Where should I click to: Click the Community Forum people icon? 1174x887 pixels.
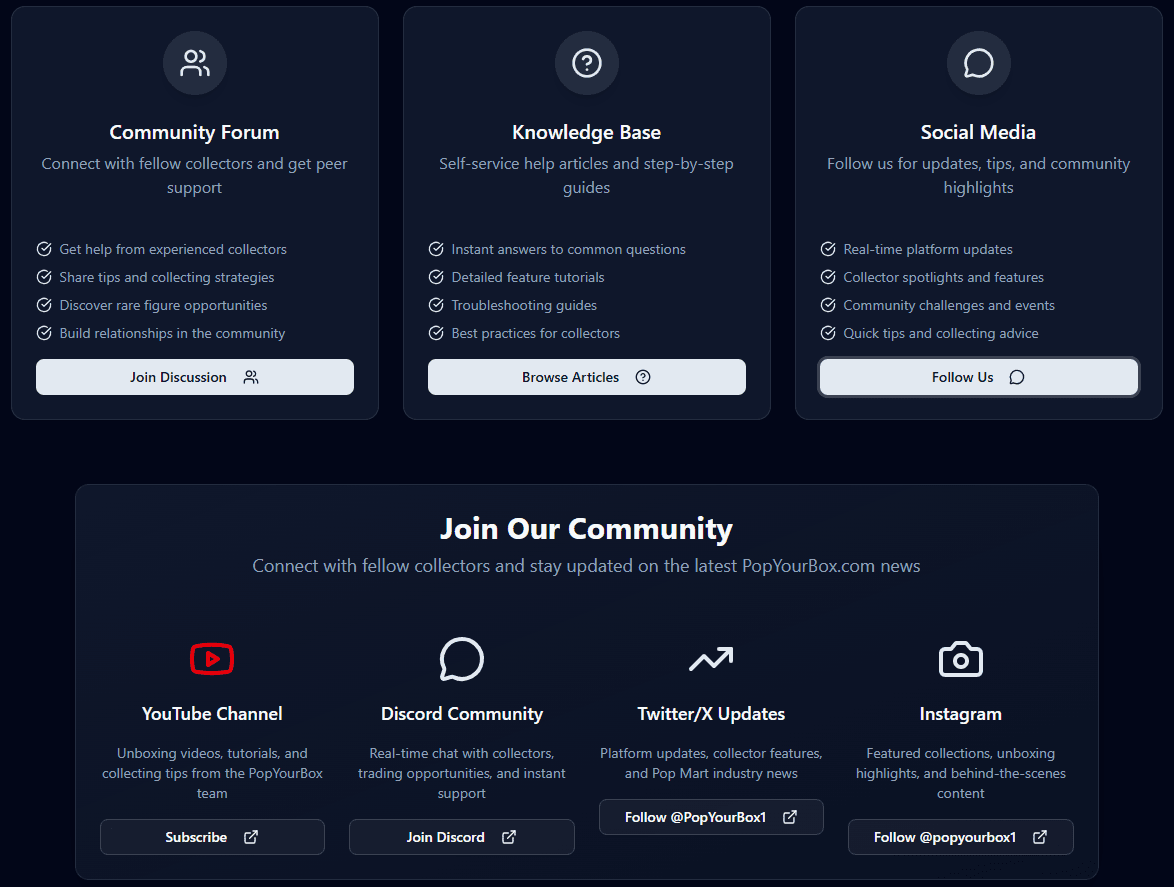[195, 64]
